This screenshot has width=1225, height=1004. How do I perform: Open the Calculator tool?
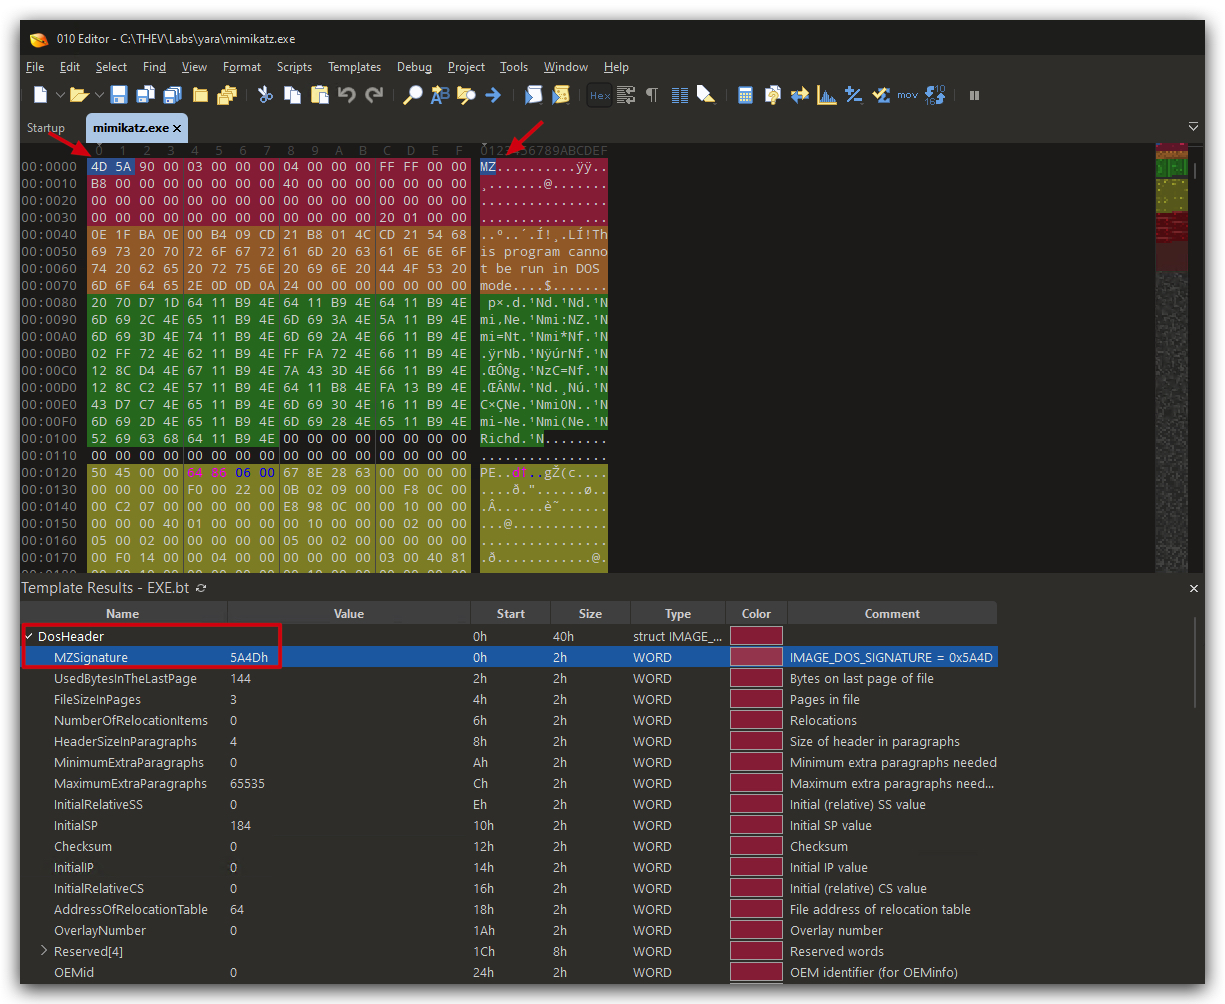point(745,95)
